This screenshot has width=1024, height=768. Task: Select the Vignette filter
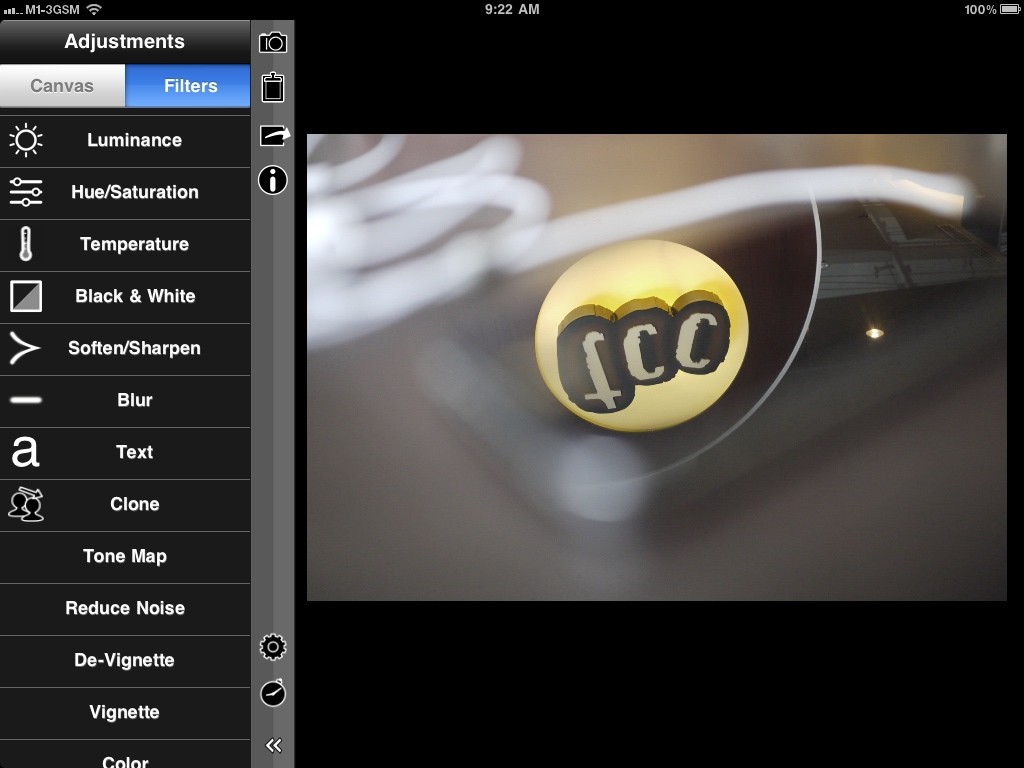[125, 713]
